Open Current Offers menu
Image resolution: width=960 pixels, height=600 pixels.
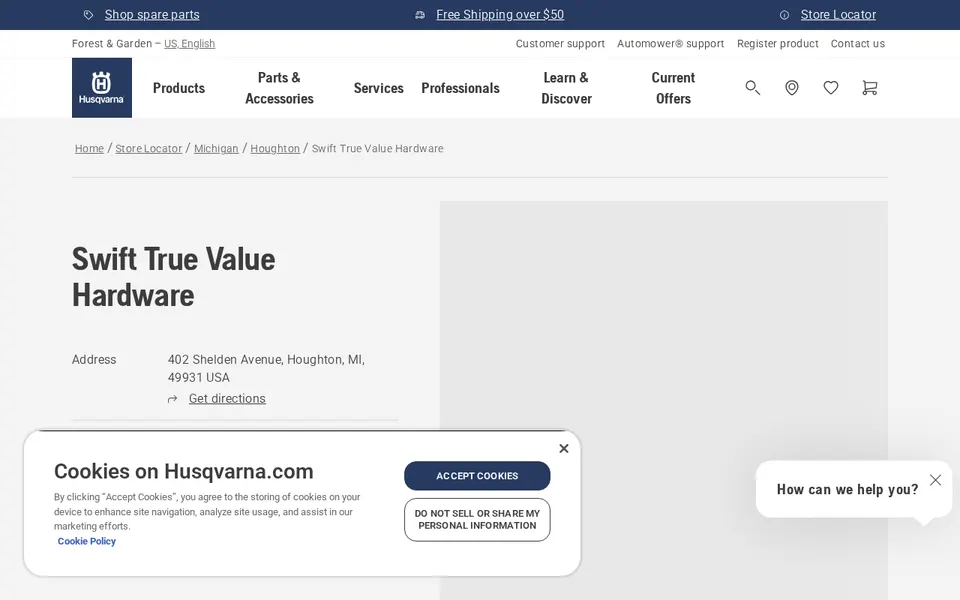(x=673, y=88)
